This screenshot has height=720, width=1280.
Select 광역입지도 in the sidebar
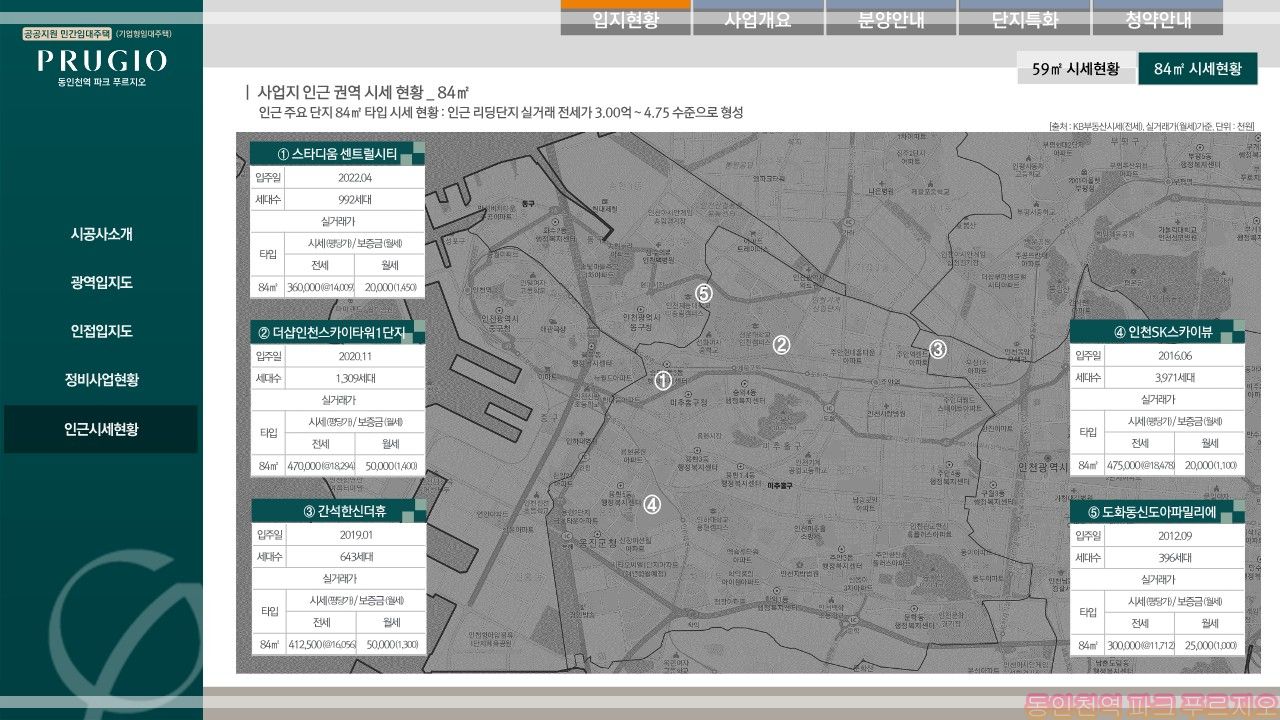coord(101,283)
